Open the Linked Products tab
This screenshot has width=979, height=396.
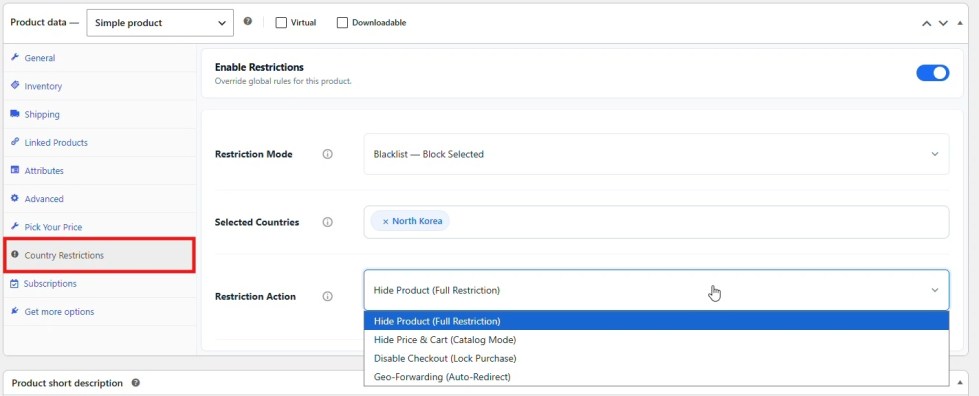click(x=100, y=142)
